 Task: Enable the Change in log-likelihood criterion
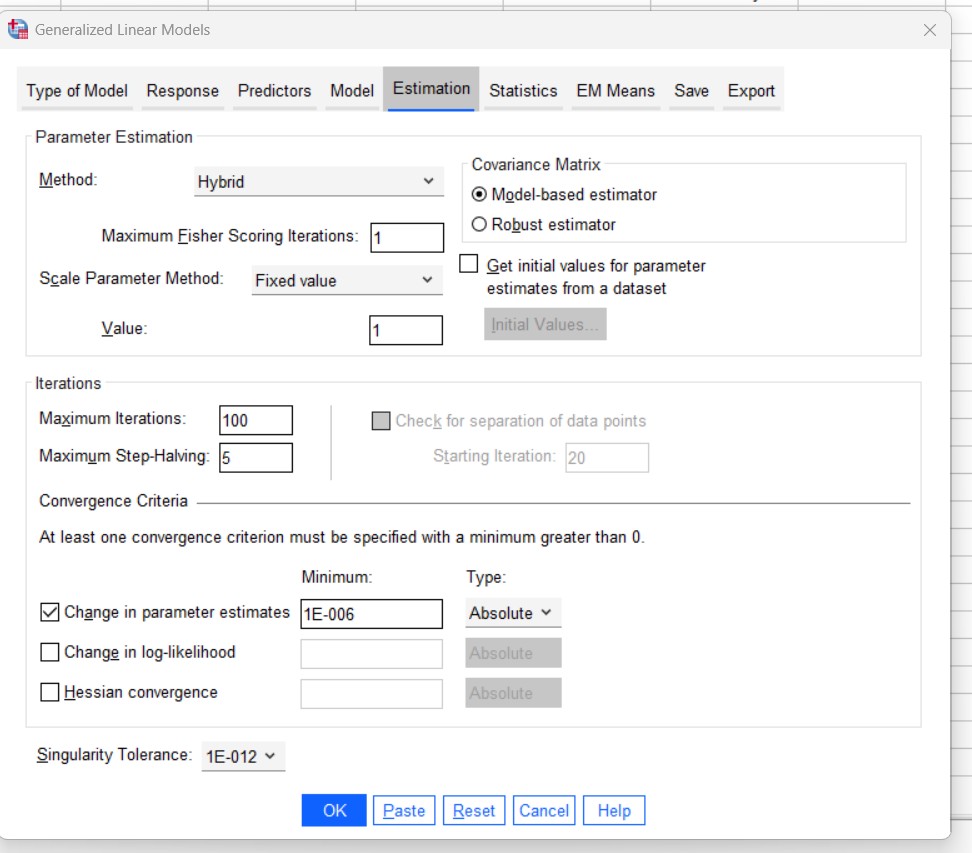(50, 653)
